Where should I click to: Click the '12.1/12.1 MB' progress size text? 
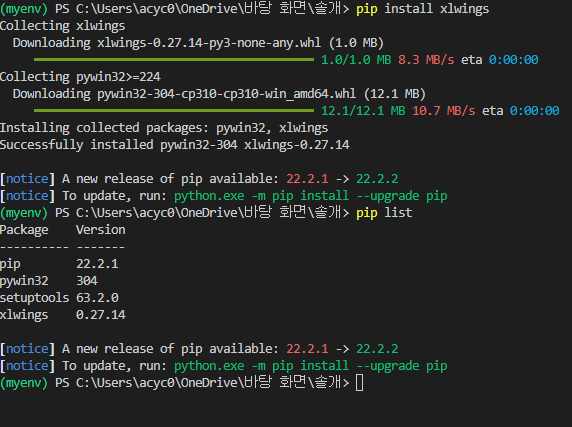click(x=363, y=111)
